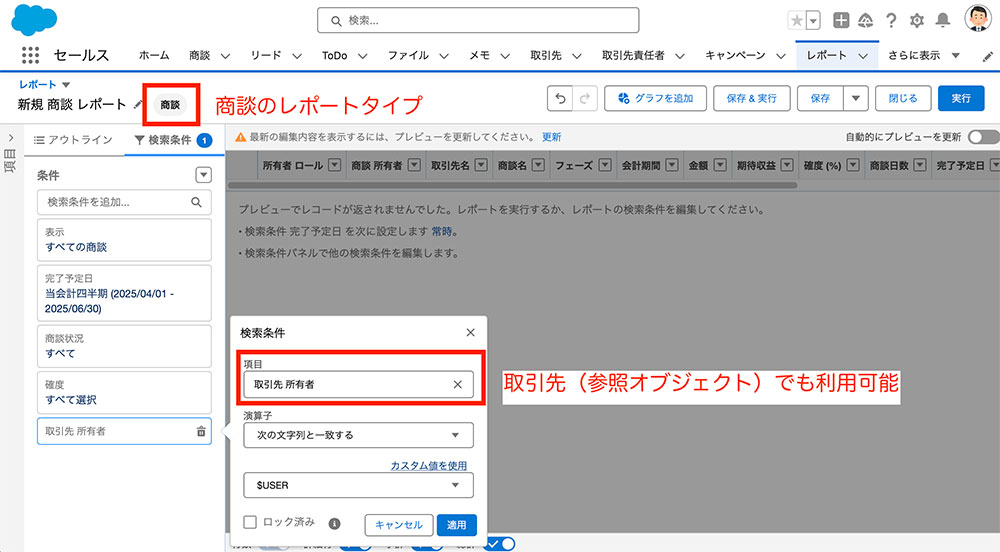Click the 更新 link in preview banner
The width and height of the screenshot is (1000, 552).
(552, 137)
